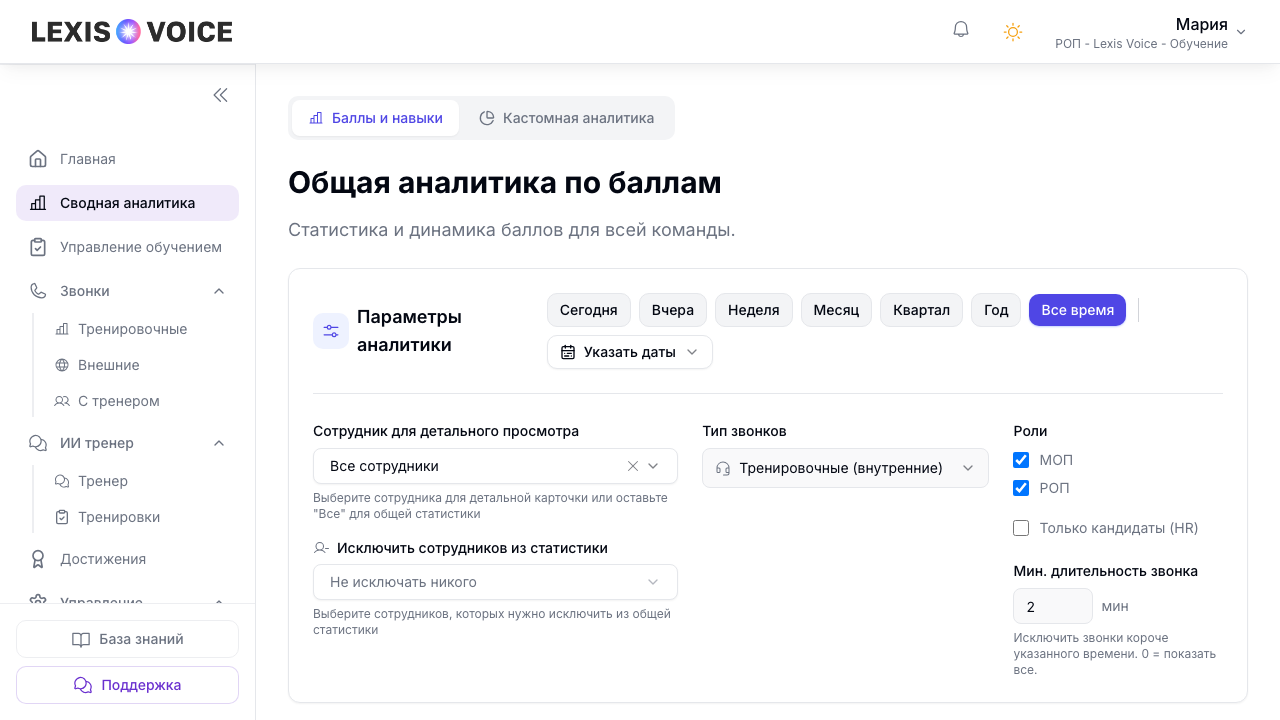
Task: Select the Сегодня period button
Action: click(589, 310)
